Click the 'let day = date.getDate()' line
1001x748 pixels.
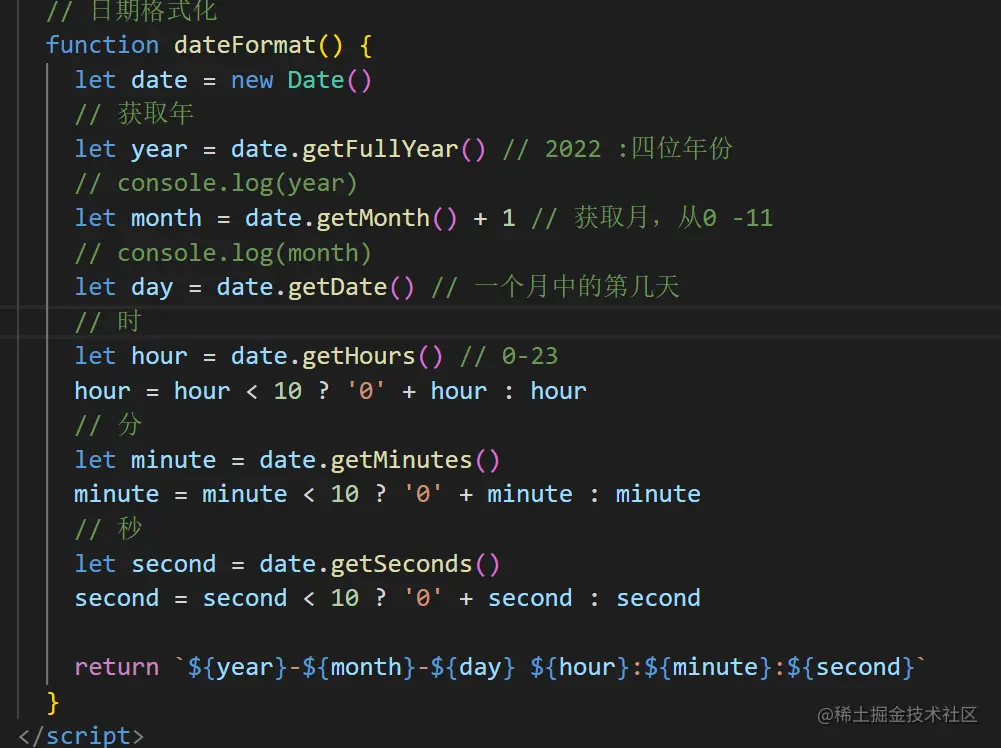(245, 287)
